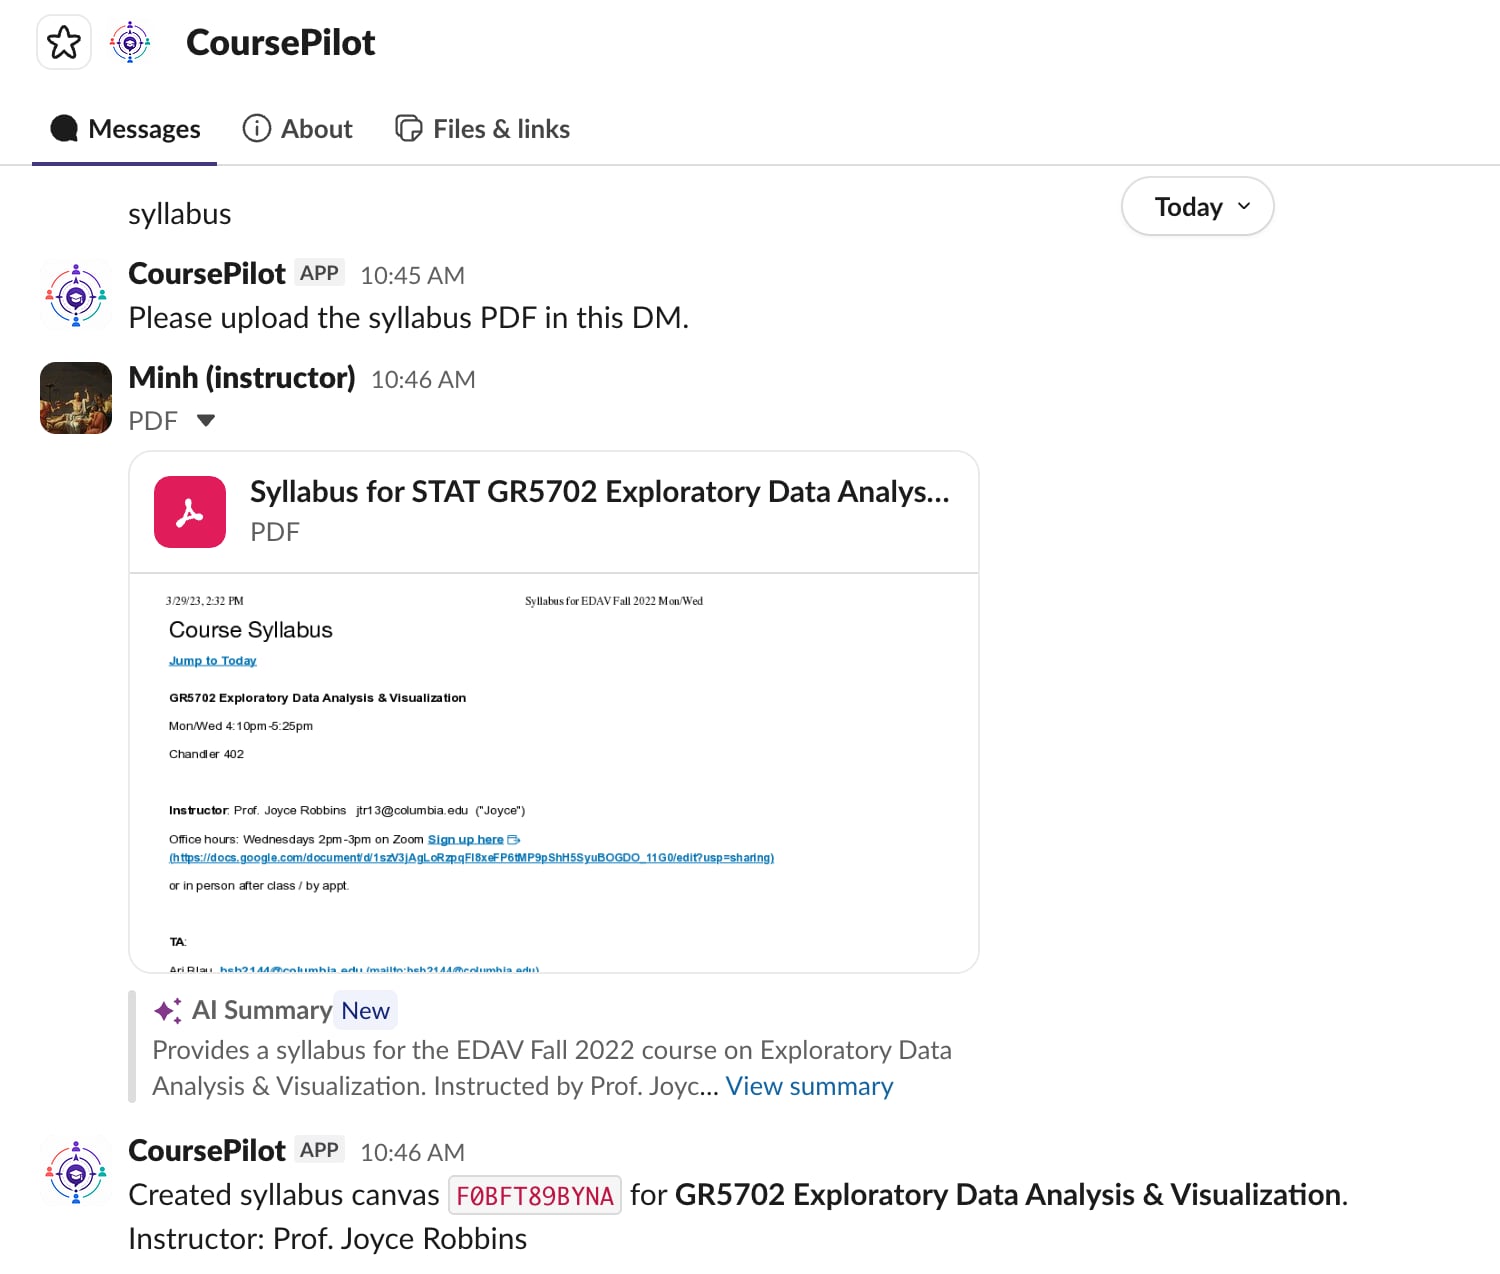Click the New badge next to AI Summary
1500x1274 pixels.
(x=365, y=1010)
